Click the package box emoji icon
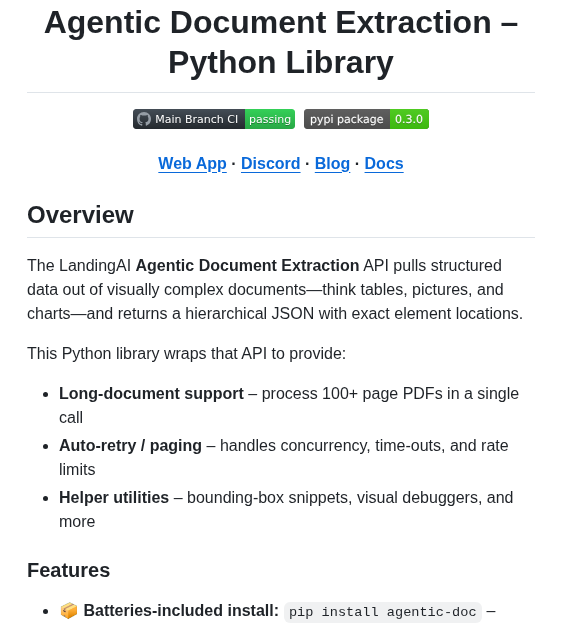This screenshot has height=623, width=563. click(68, 611)
